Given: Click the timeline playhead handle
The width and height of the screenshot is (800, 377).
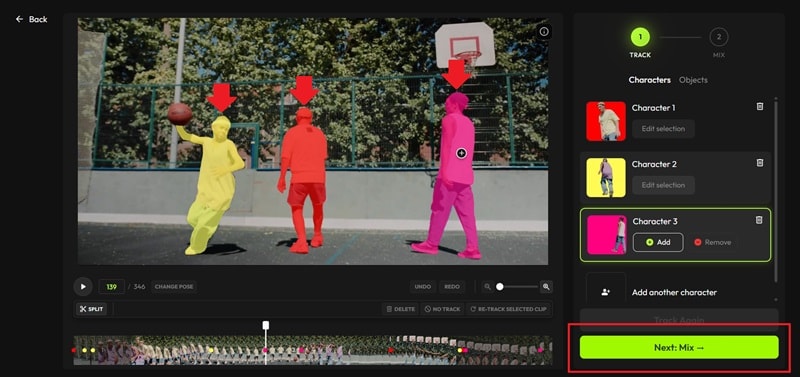Looking at the screenshot, I should (x=265, y=325).
